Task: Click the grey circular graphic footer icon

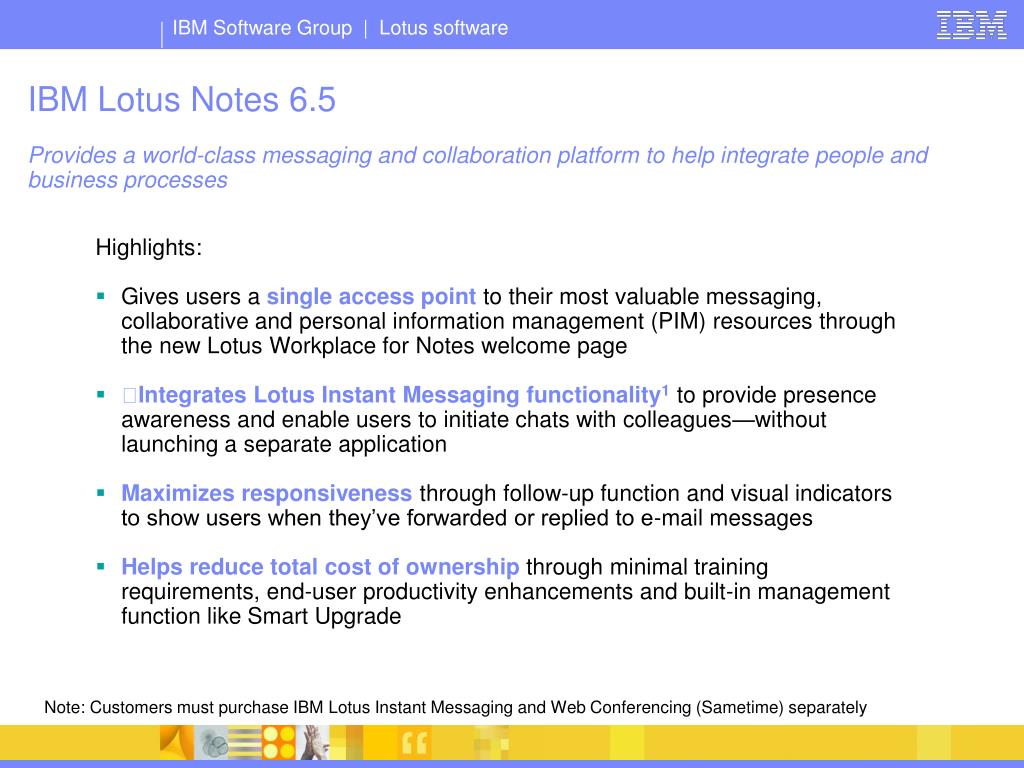Action: pos(211,743)
